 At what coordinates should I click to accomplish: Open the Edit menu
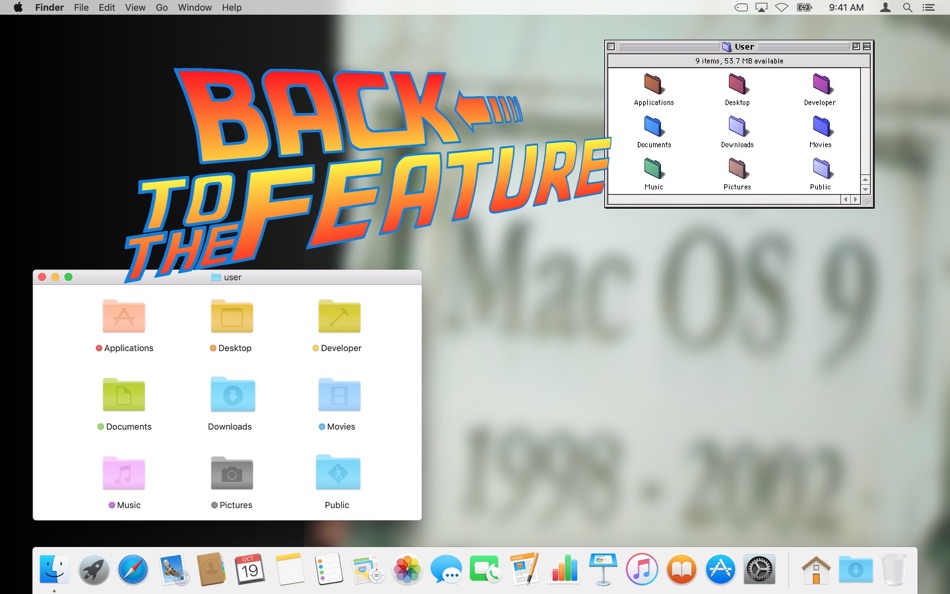107,7
